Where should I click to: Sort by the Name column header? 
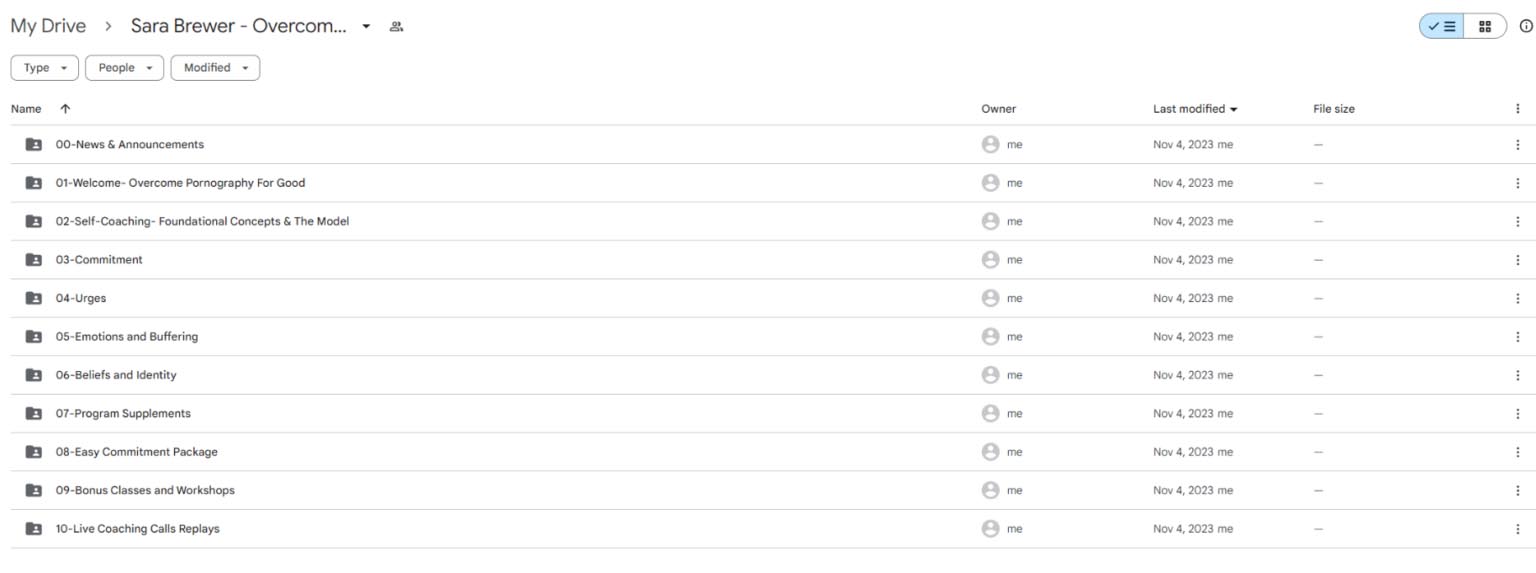26,109
